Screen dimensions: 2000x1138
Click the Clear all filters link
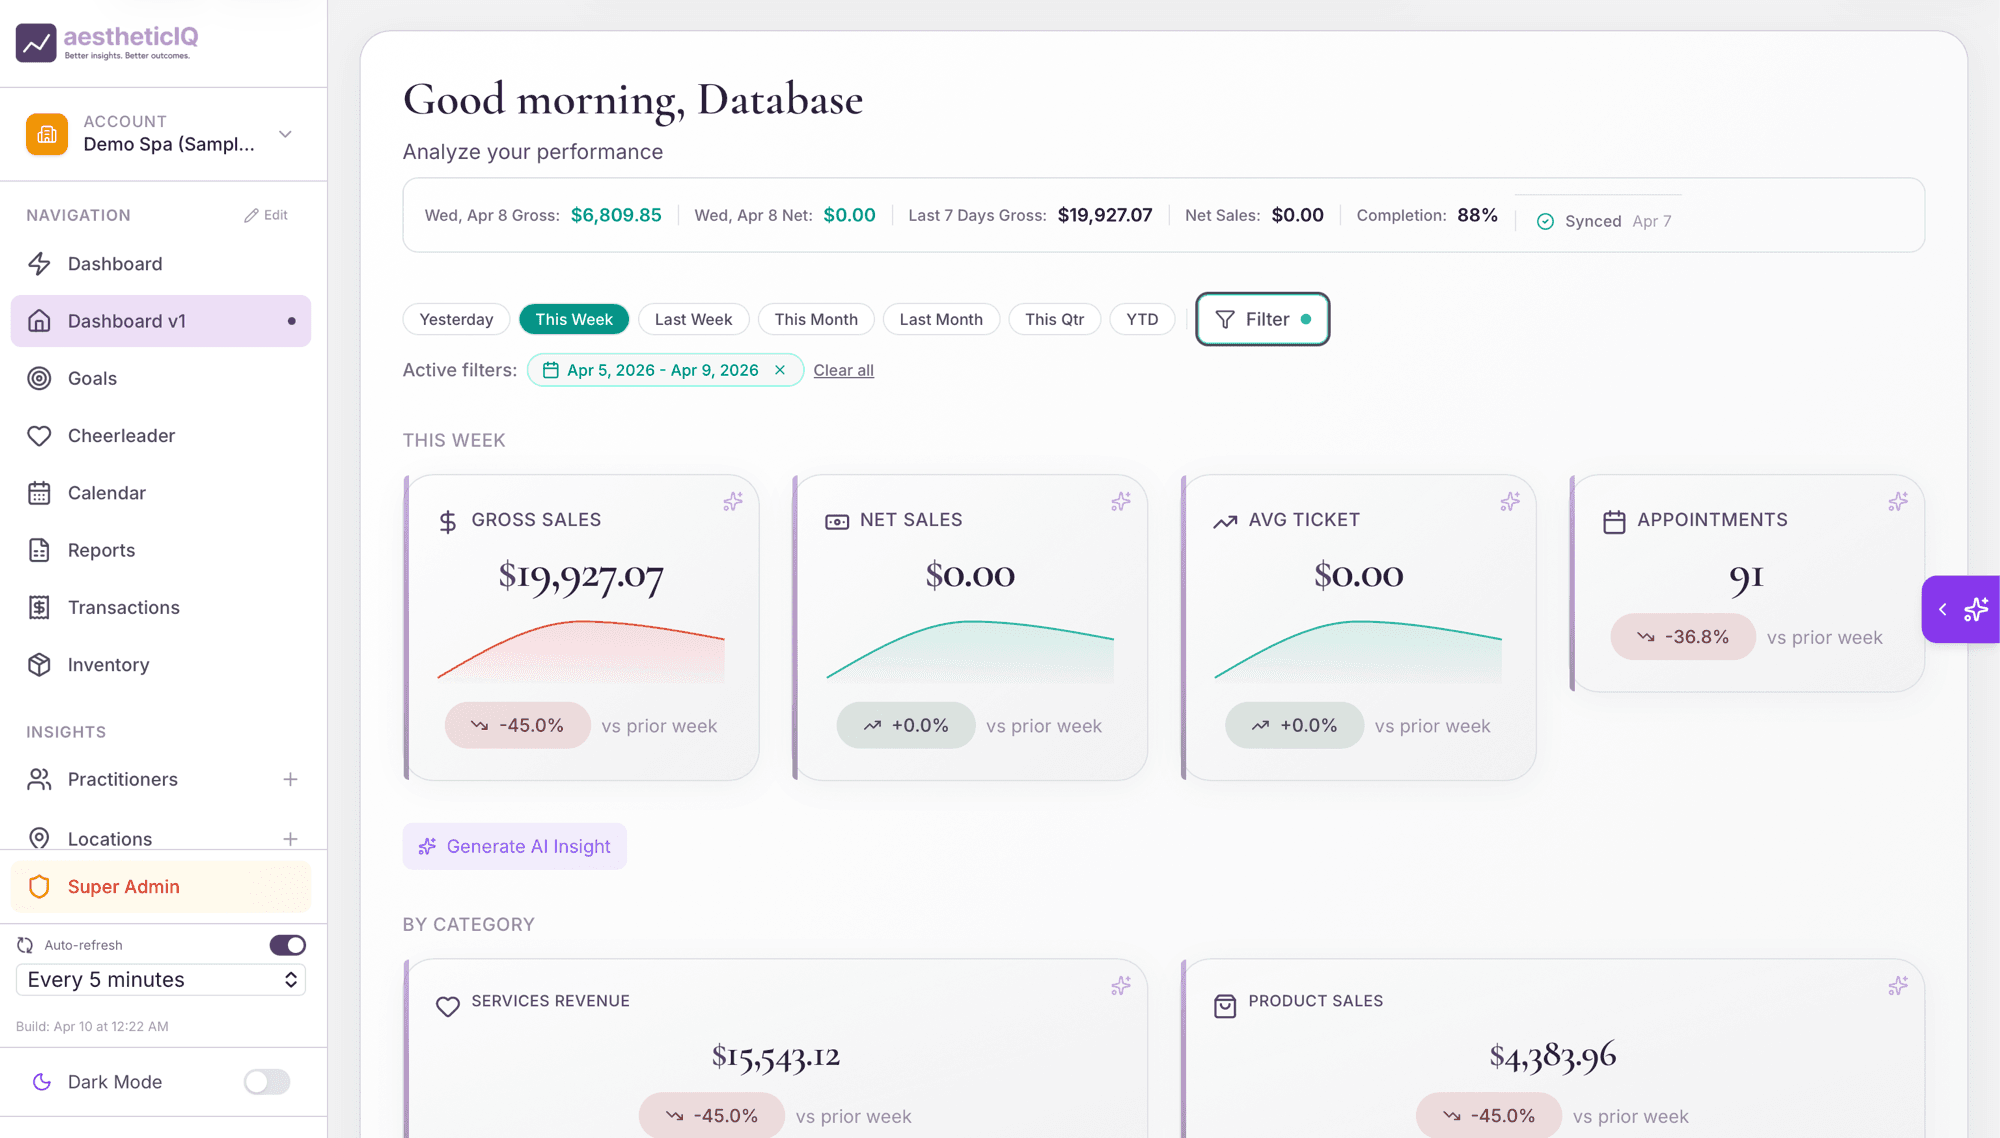click(843, 370)
